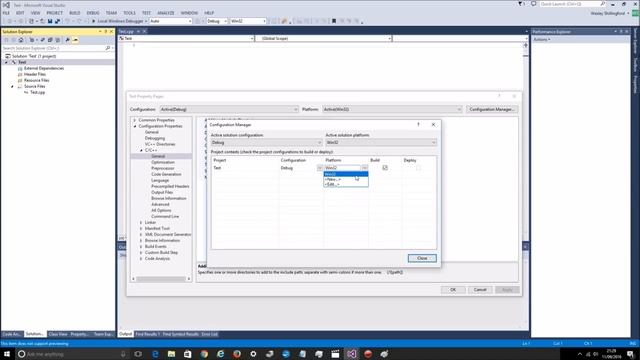The height and width of the screenshot is (360, 640).
Task: Open Property Pages Platform Active(Win32) dropdown
Action: pos(392,109)
